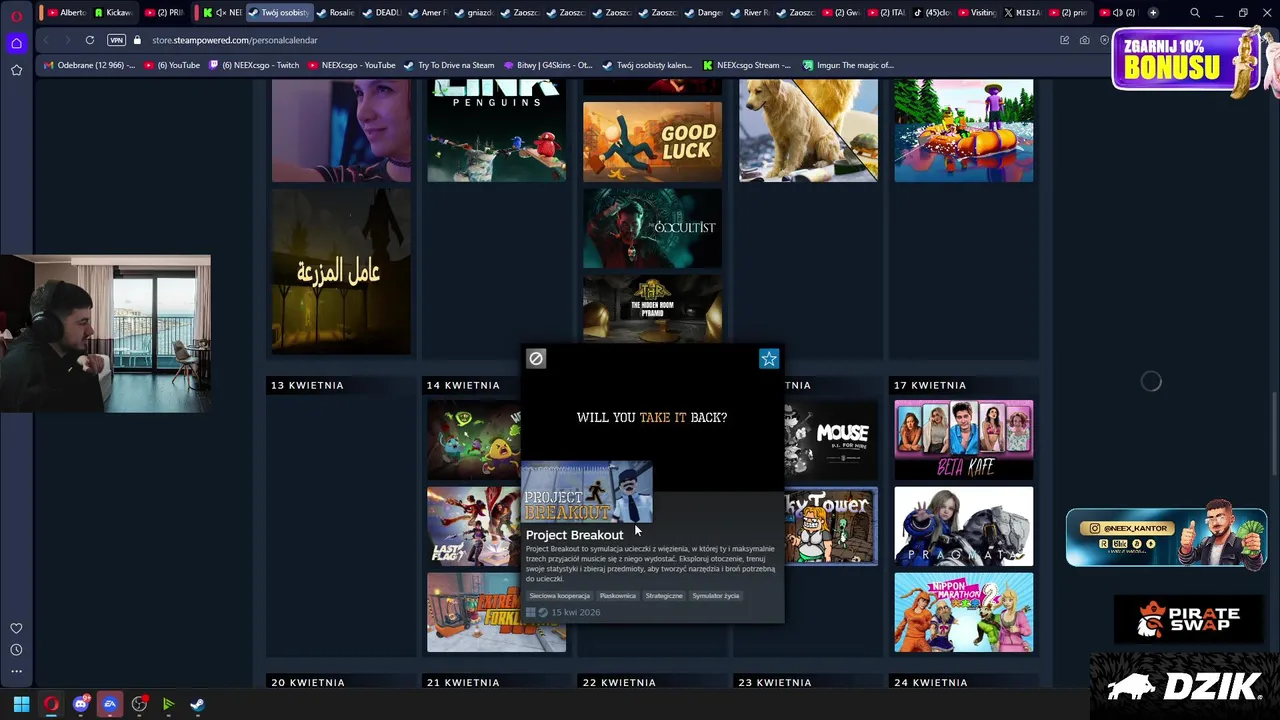This screenshot has height=720, width=1280.
Task: Open the Arabic-titled yellow game capsule
Action: coord(341,271)
